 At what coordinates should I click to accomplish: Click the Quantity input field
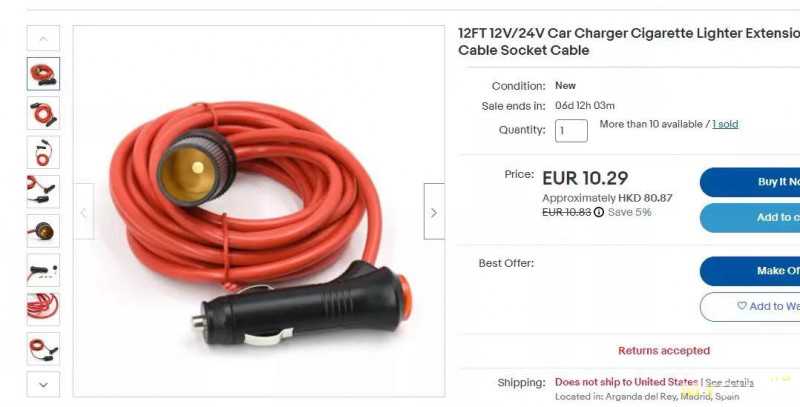pos(571,131)
